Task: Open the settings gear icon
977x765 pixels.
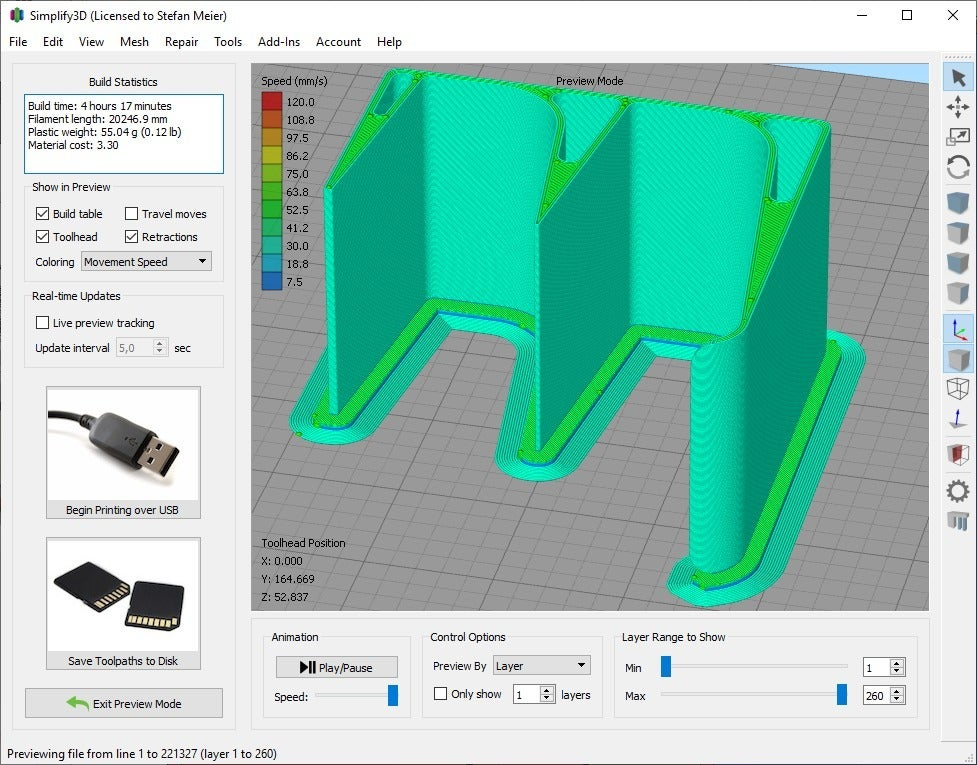Action: click(958, 491)
